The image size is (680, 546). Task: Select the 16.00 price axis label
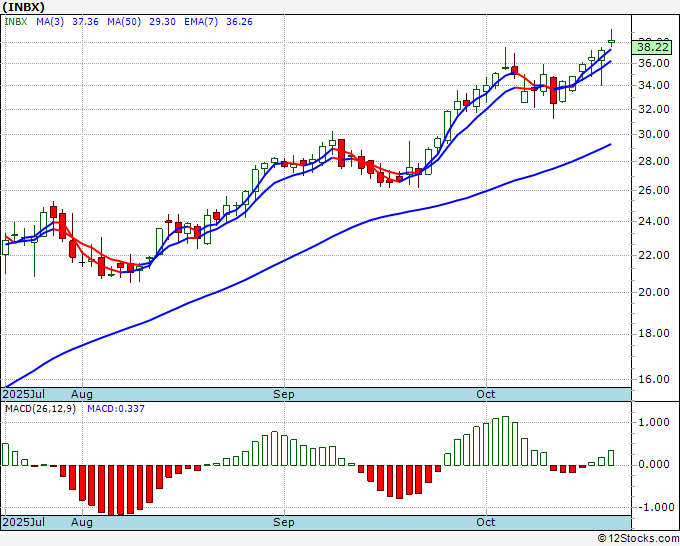[x=654, y=379]
